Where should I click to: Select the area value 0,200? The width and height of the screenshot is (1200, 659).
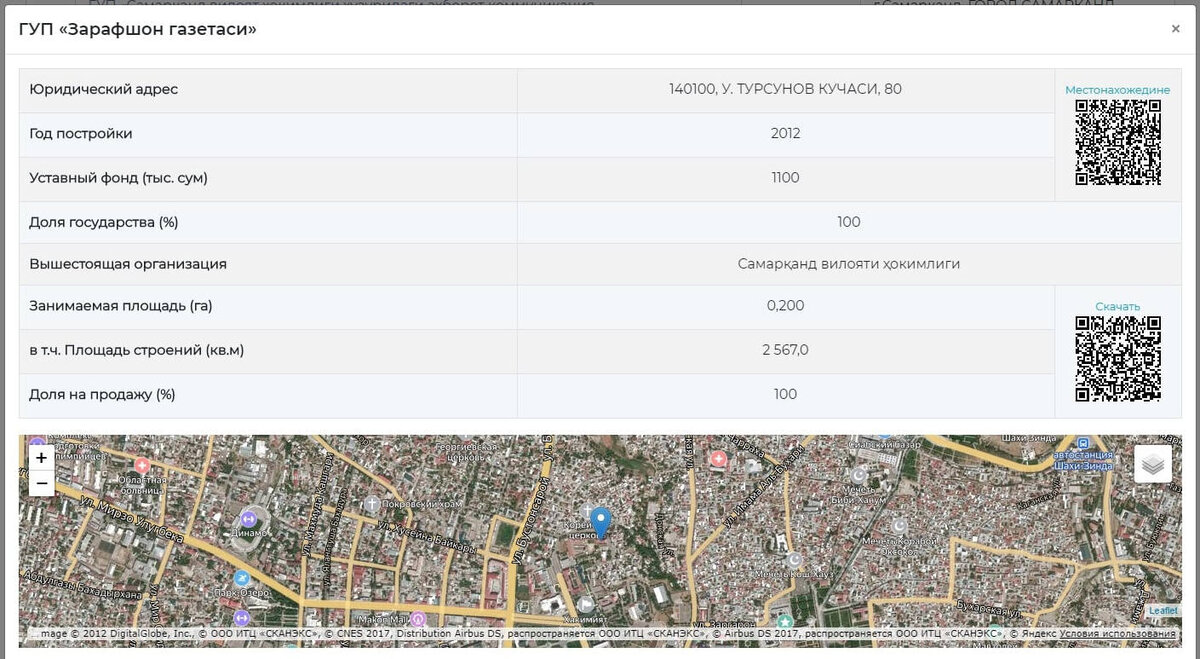click(x=785, y=306)
